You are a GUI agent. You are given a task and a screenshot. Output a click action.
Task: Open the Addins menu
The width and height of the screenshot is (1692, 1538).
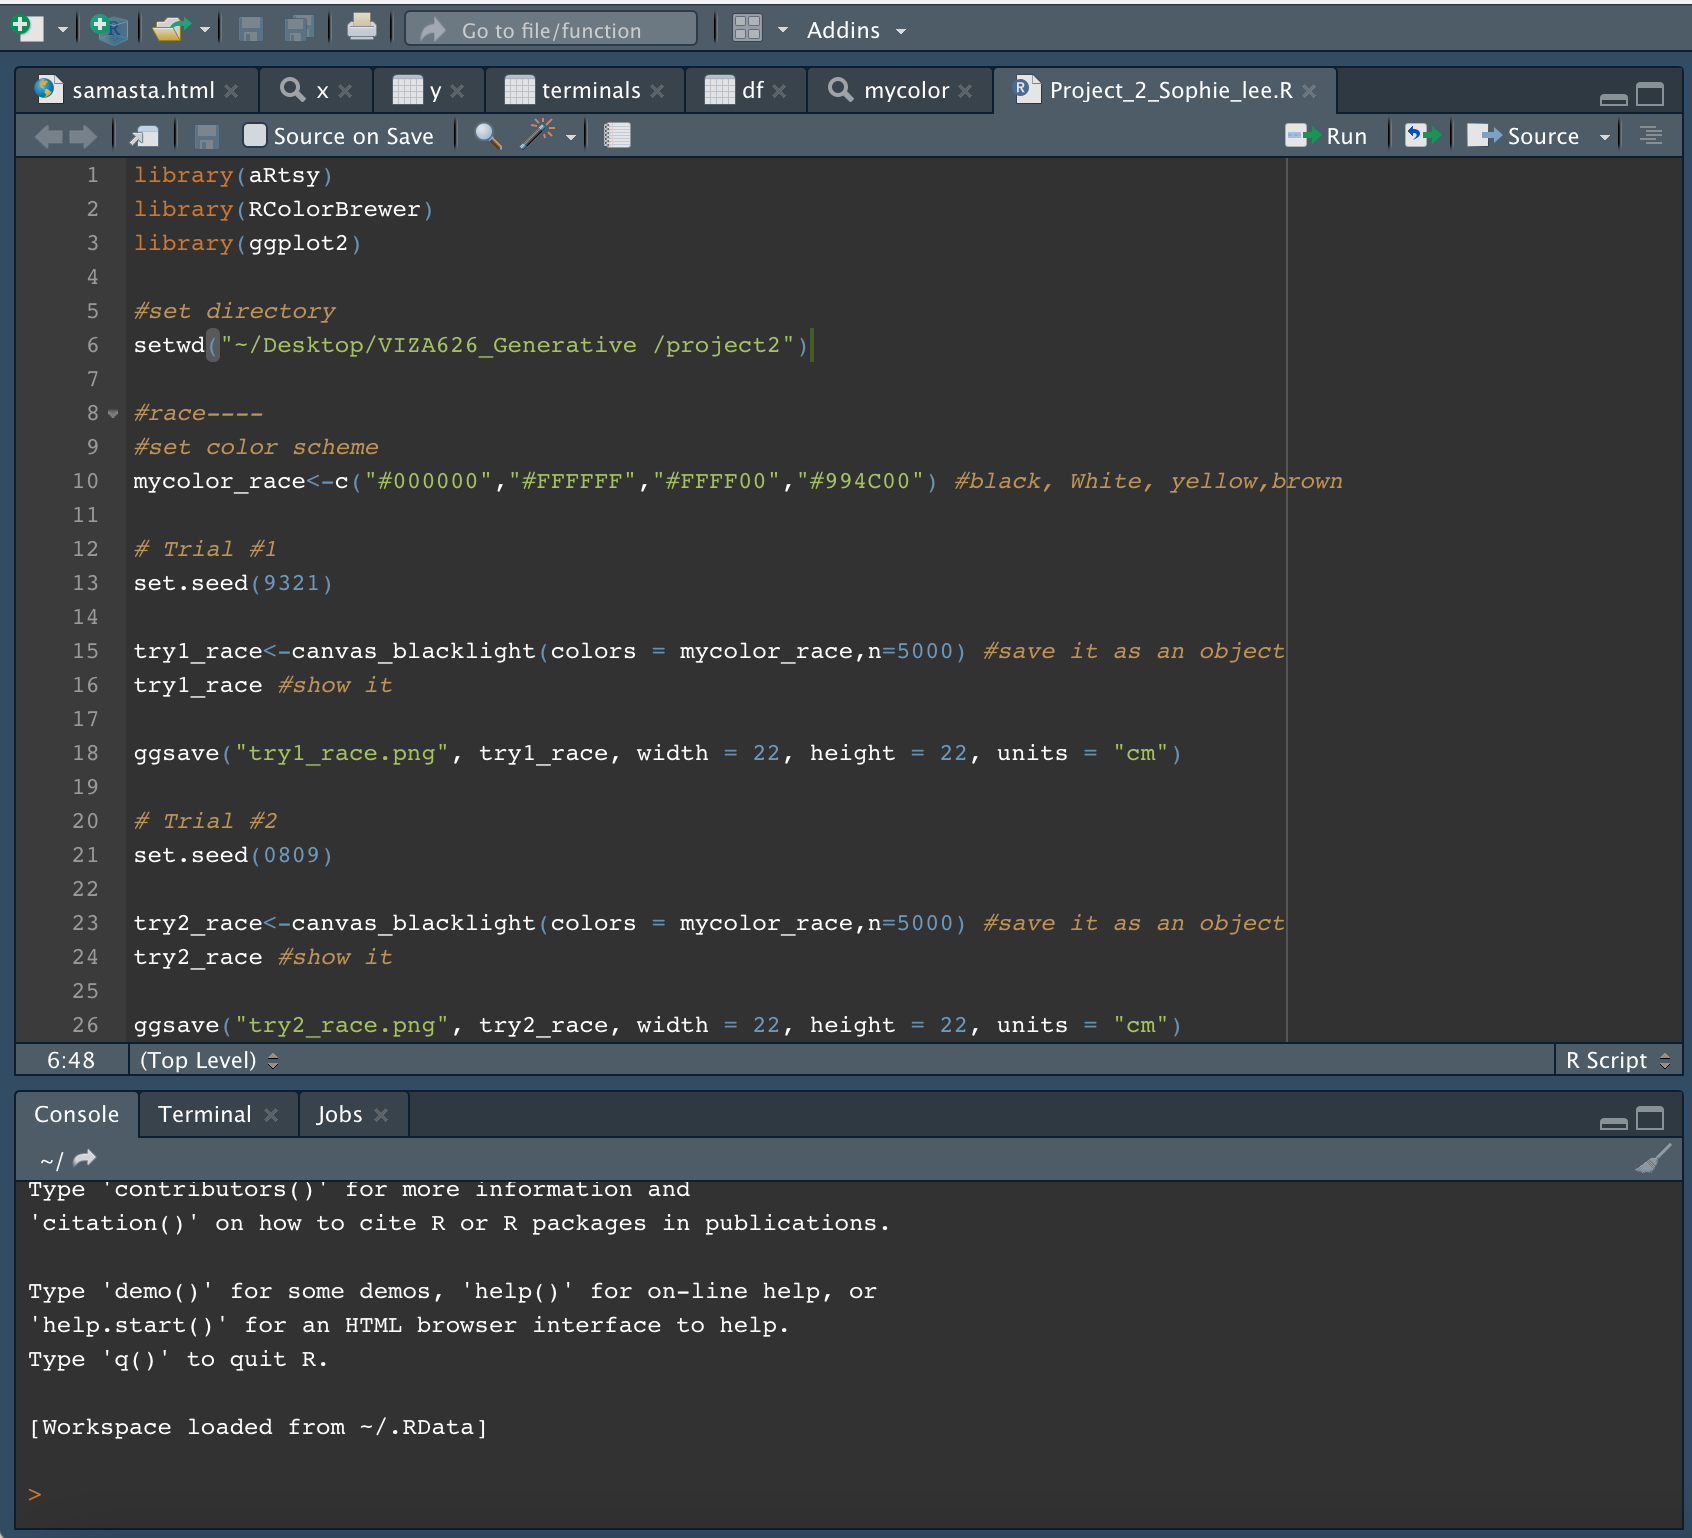click(856, 31)
